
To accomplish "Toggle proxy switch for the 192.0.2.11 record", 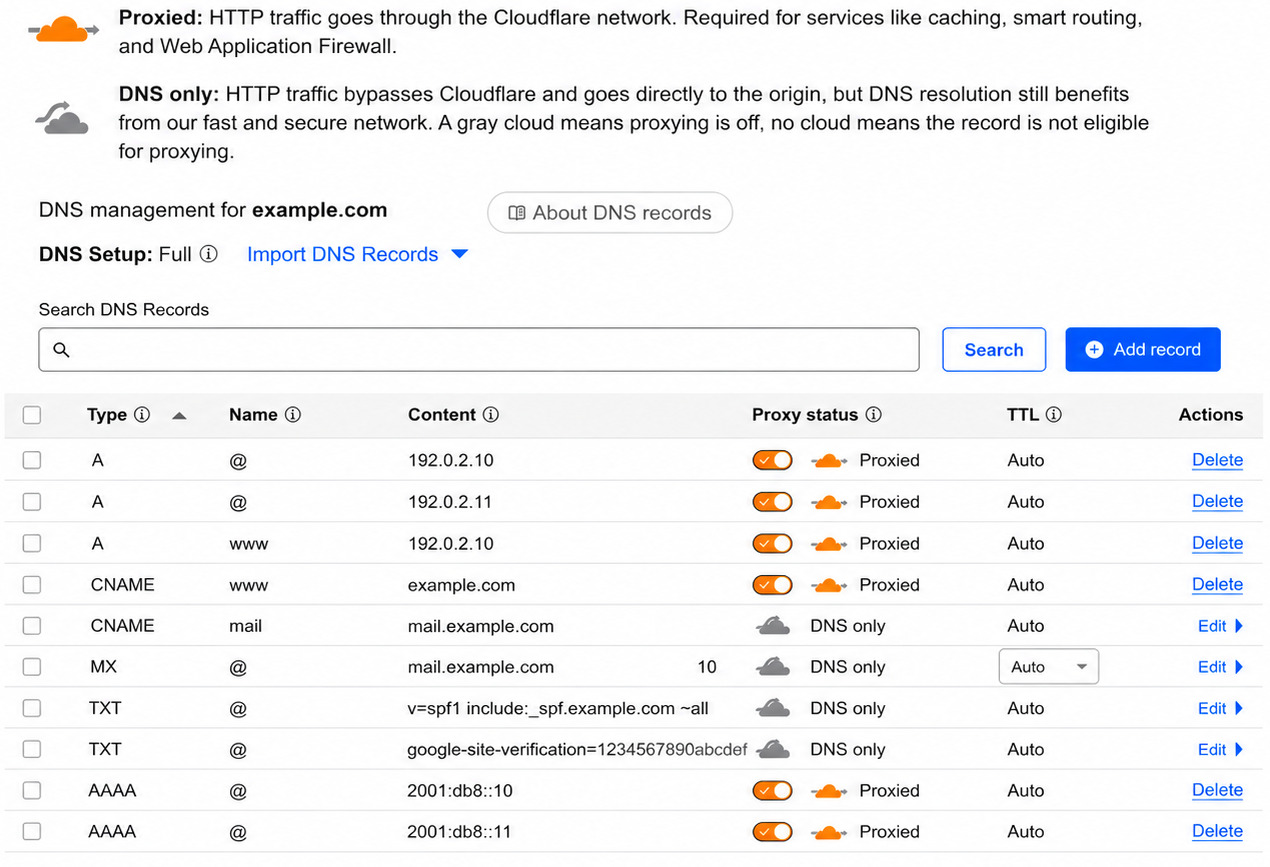I will [772, 502].
